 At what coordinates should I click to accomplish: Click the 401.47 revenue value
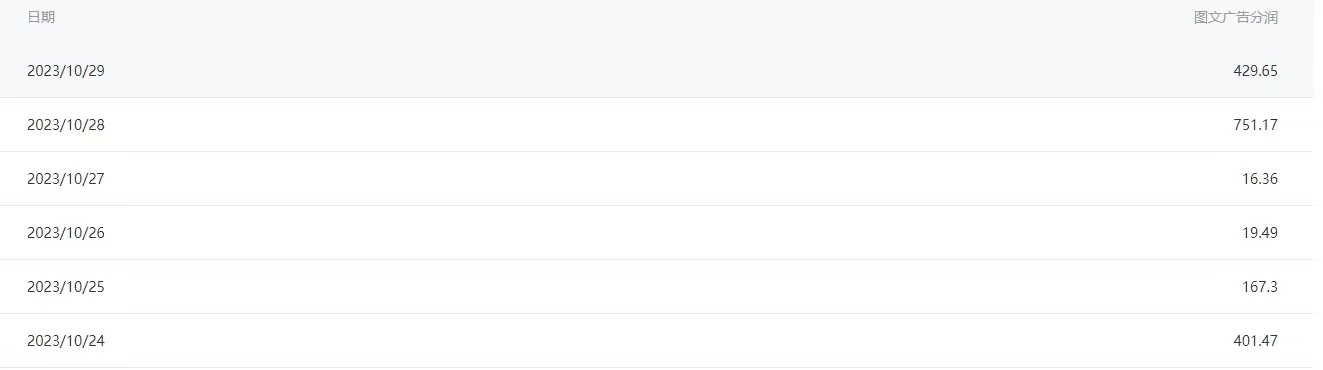click(1255, 341)
